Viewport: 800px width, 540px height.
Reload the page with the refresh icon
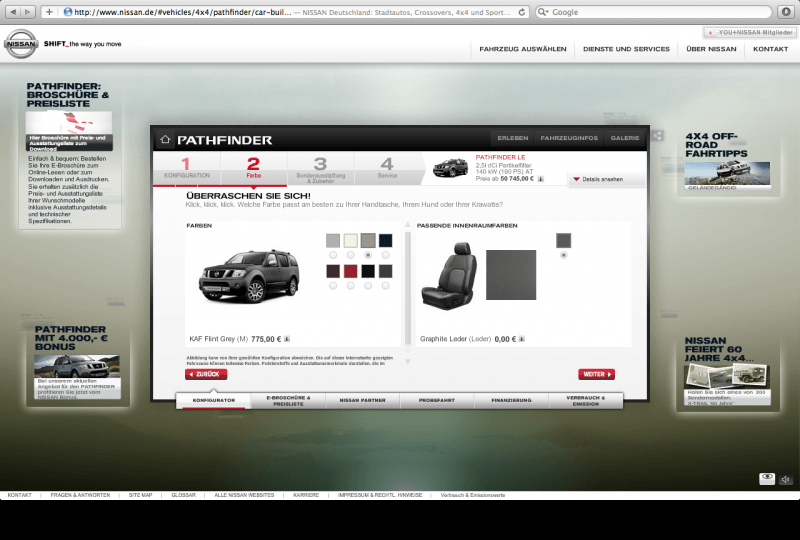(521, 12)
